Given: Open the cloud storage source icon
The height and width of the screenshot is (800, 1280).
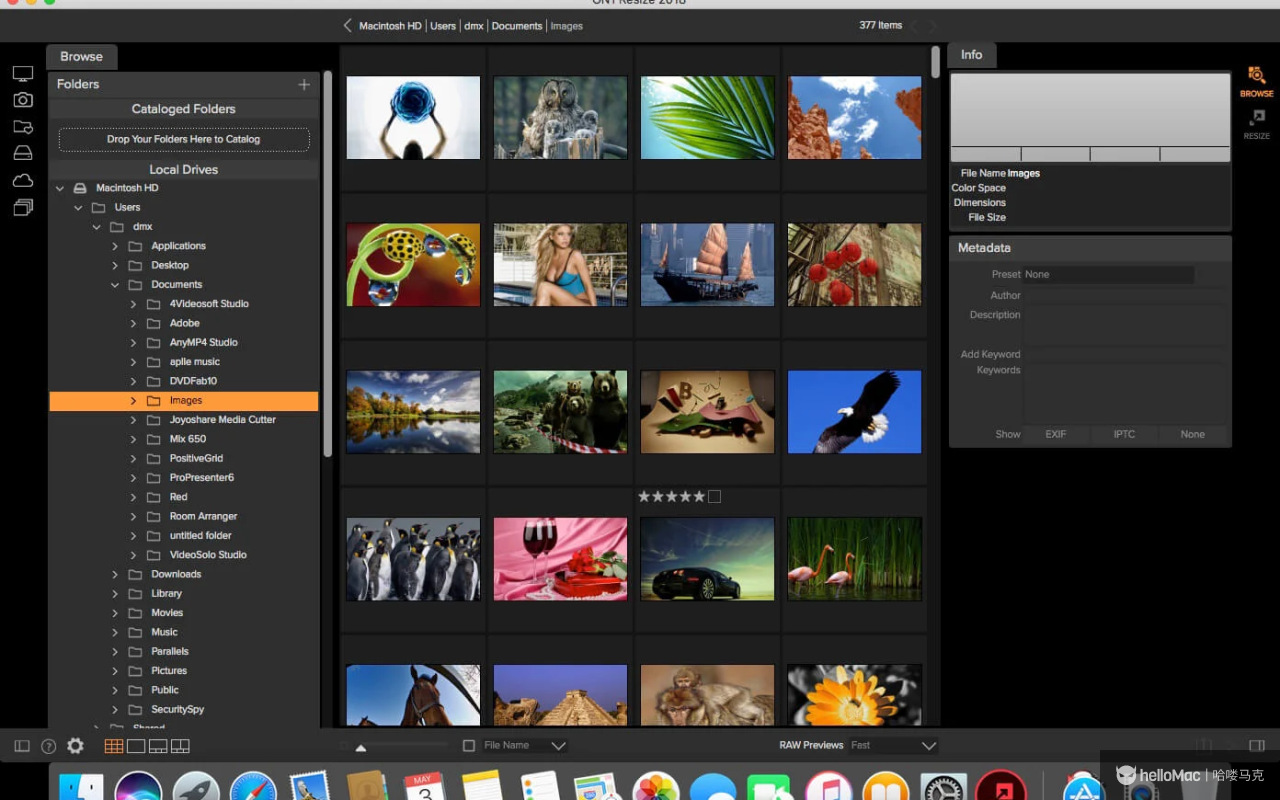Looking at the screenshot, I should tap(22, 180).
